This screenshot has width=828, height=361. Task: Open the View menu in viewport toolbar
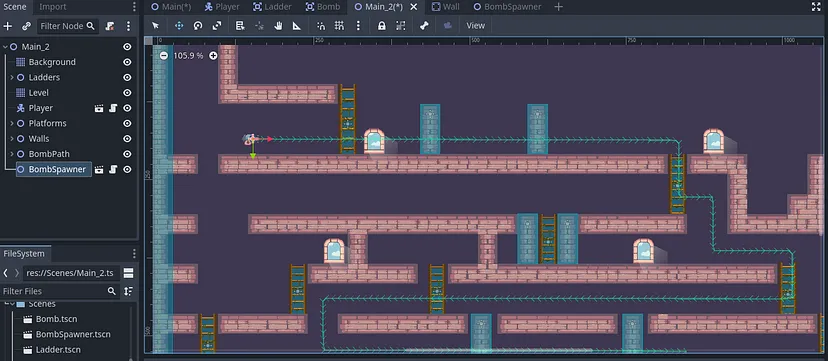point(475,25)
